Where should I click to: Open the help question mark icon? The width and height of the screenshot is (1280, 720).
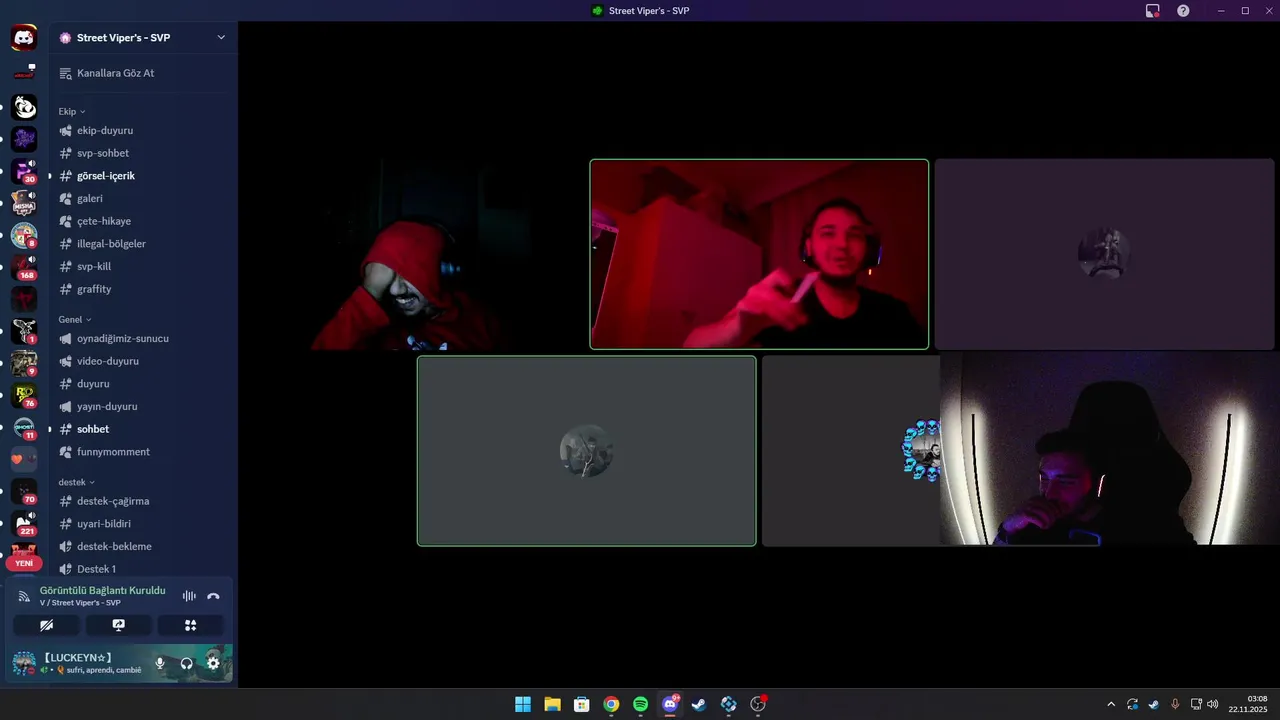(1184, 11)
